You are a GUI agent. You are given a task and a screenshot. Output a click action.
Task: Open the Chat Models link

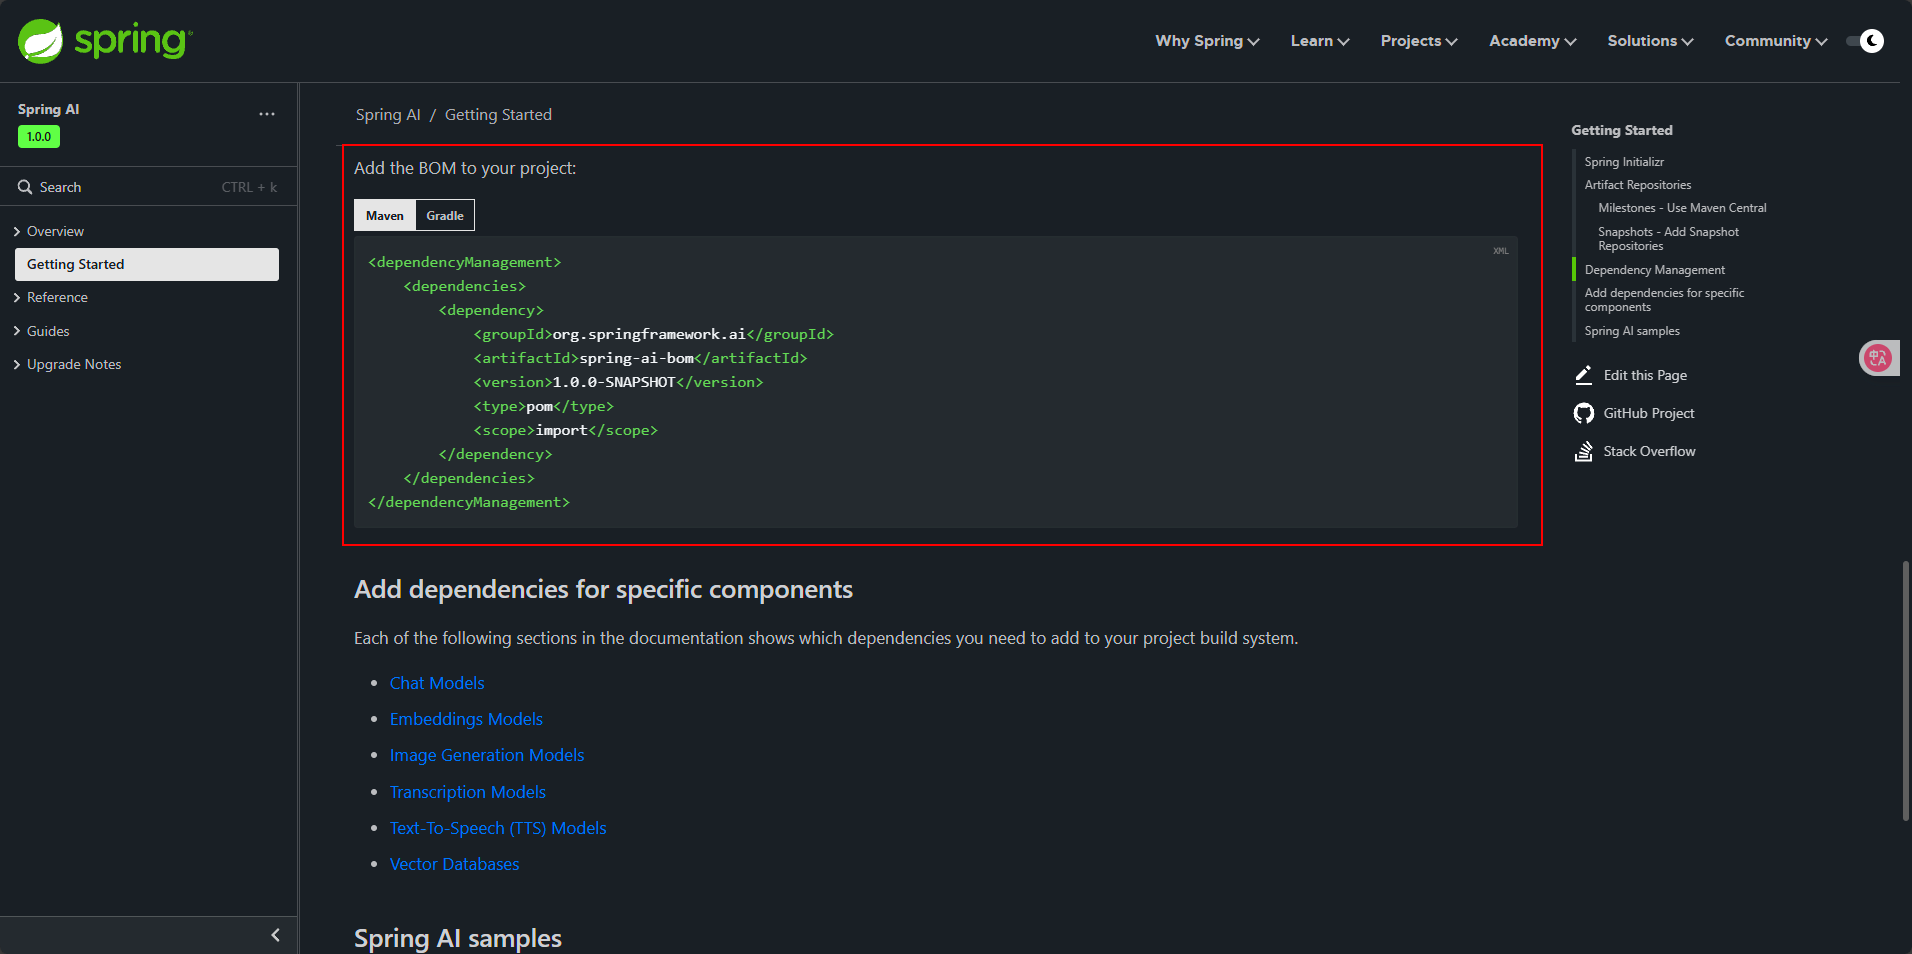437,683
